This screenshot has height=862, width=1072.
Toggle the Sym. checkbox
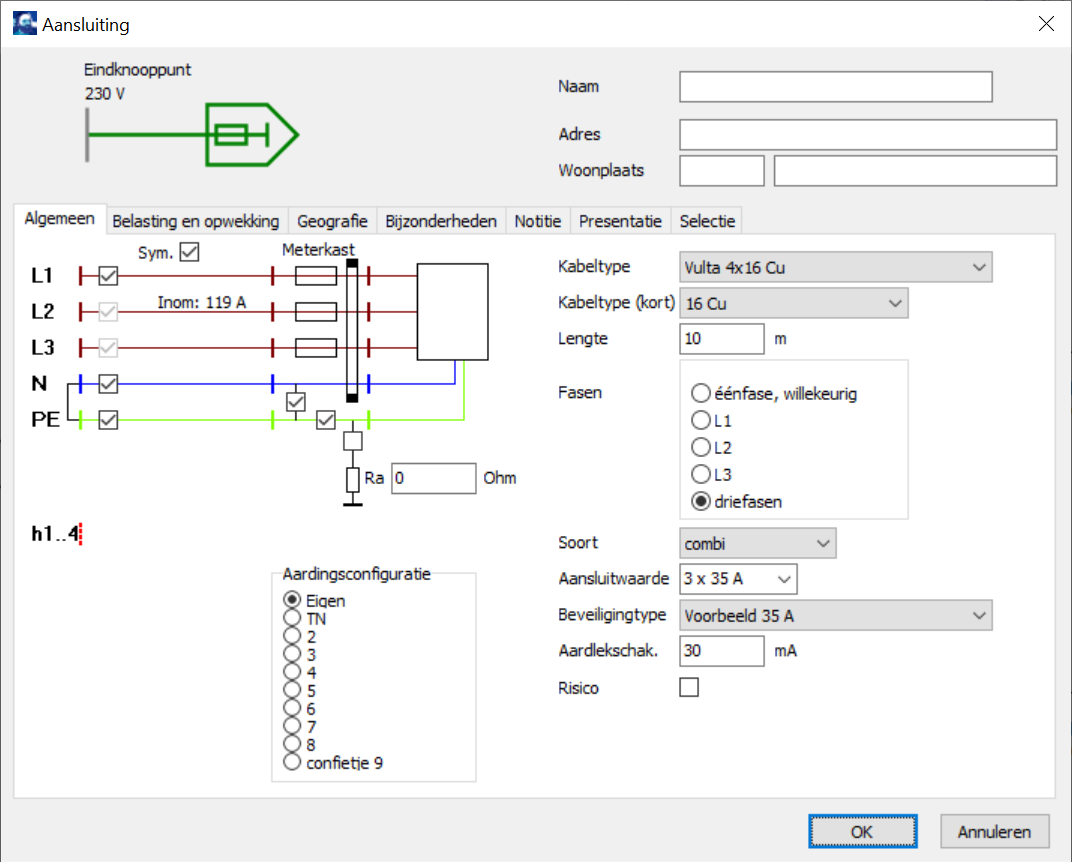point(189,252)
